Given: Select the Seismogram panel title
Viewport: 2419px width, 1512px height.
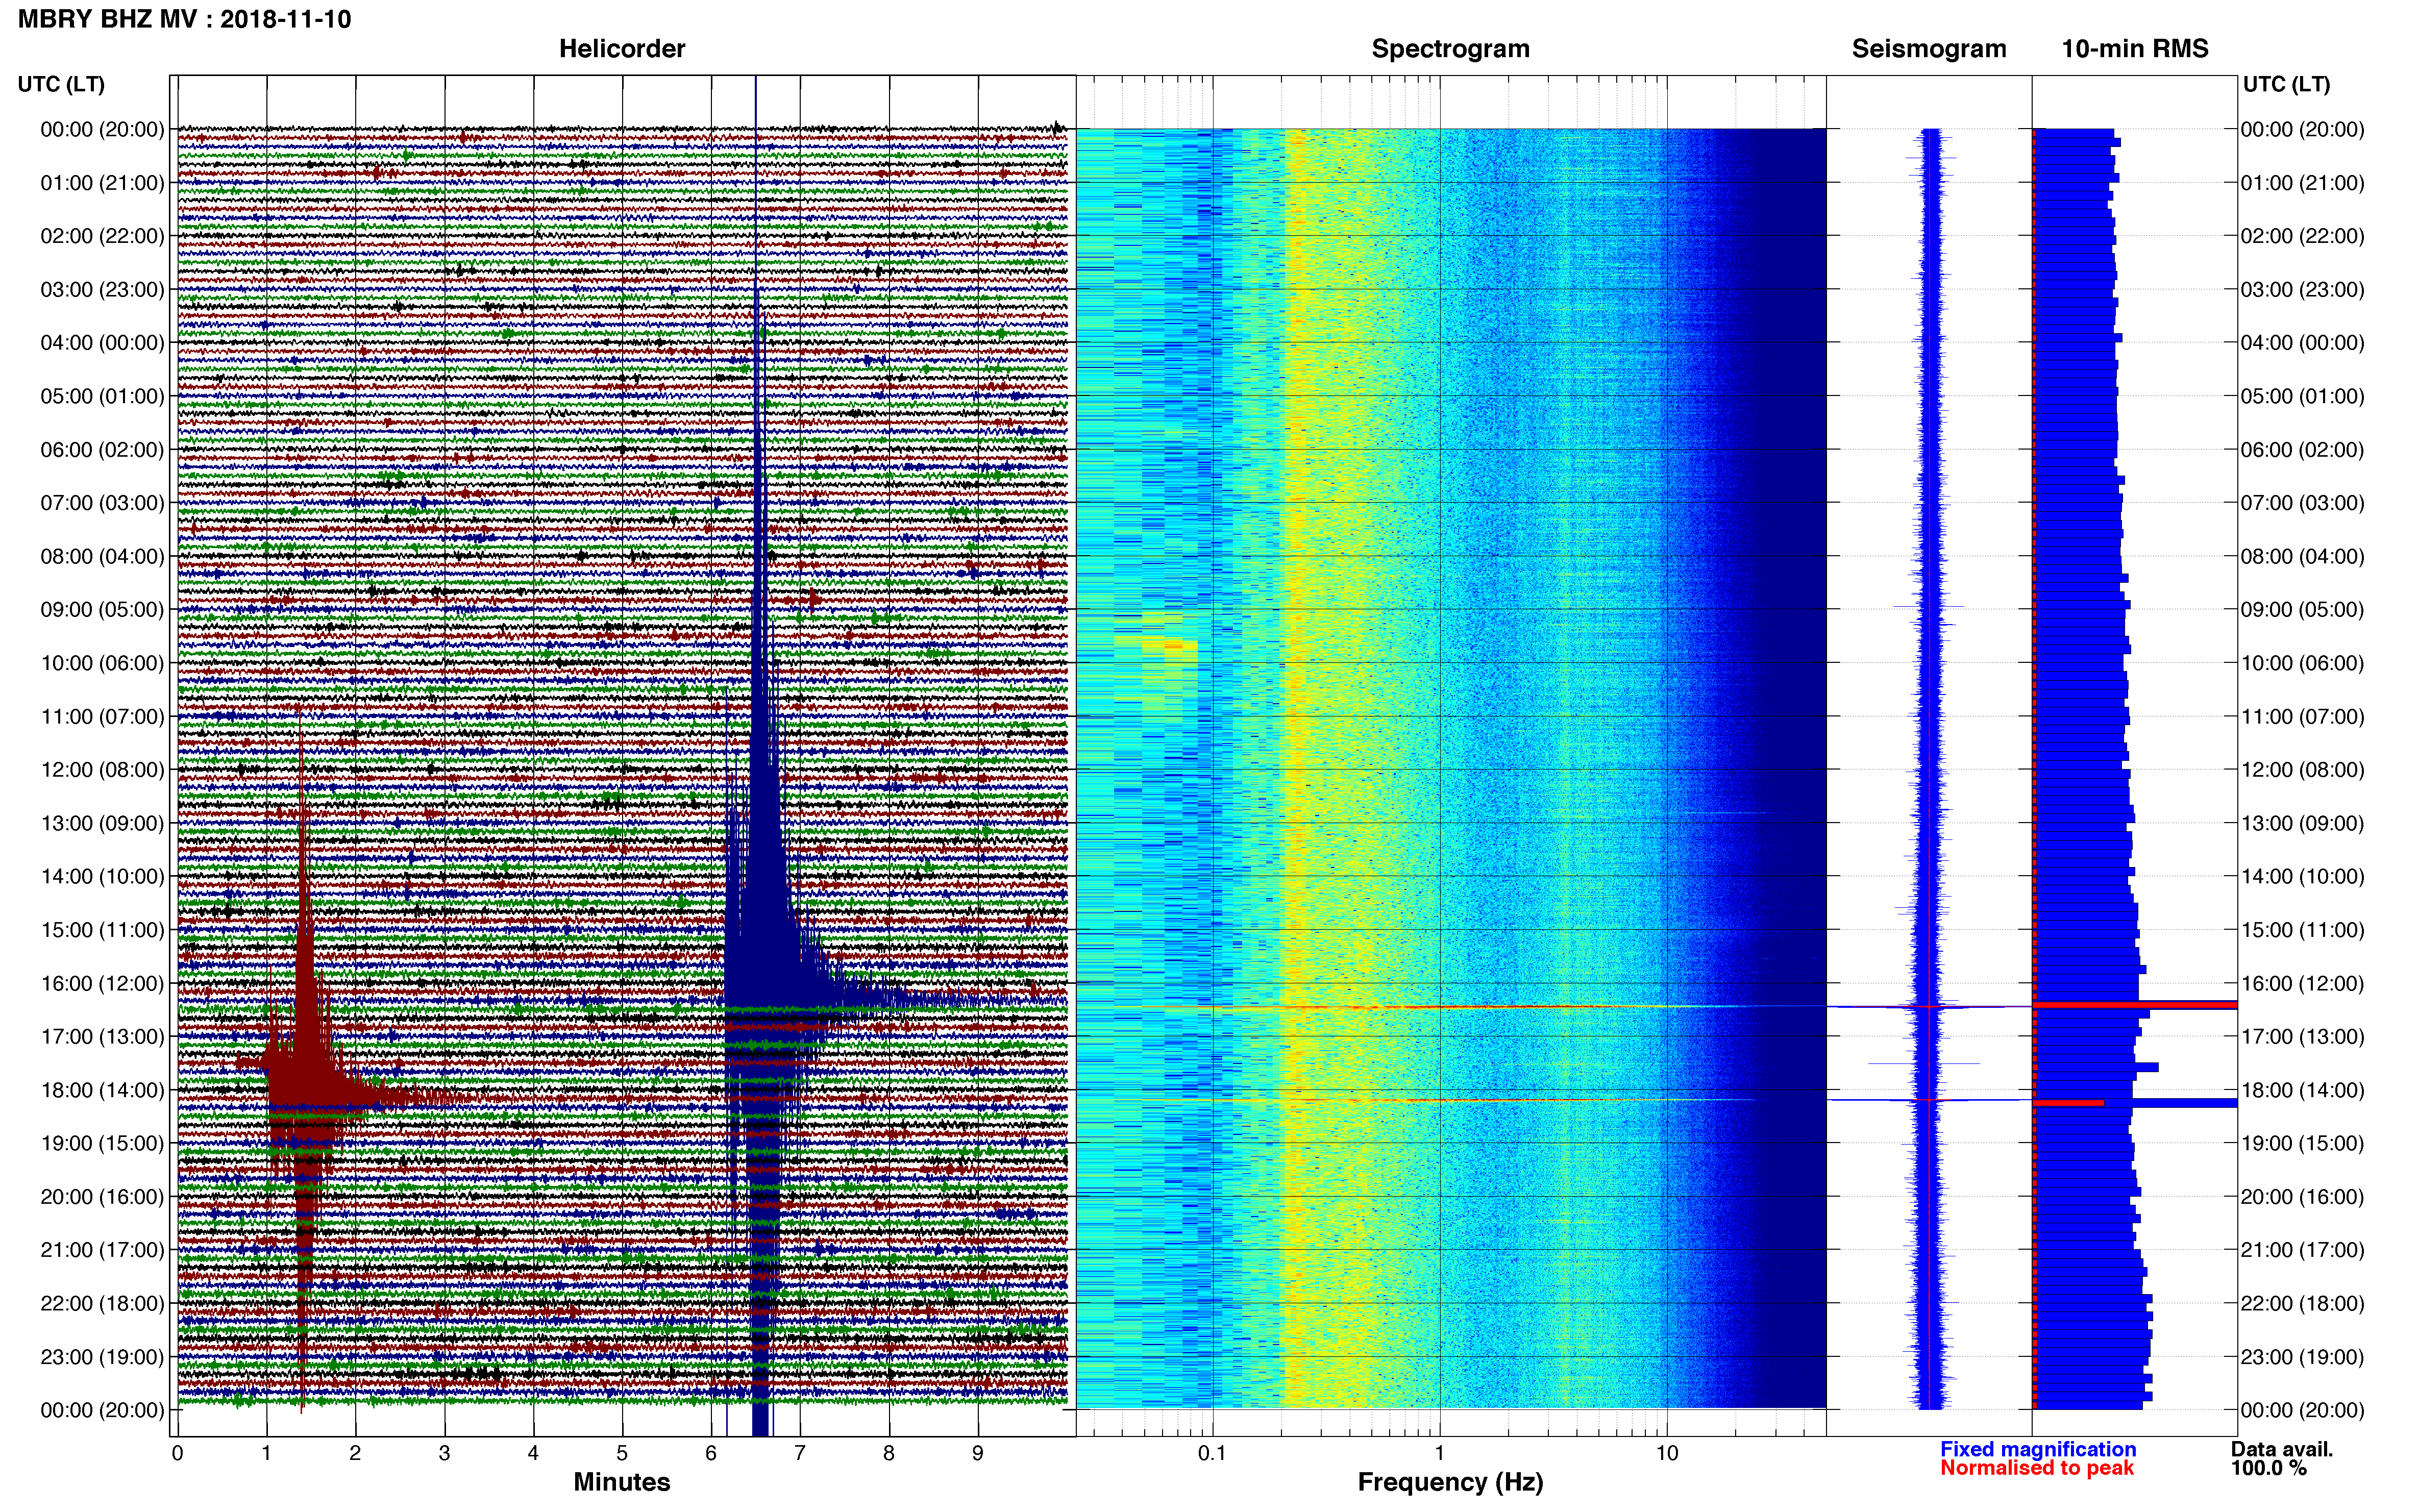Looking at the screenshot, I should [1929, 49].
